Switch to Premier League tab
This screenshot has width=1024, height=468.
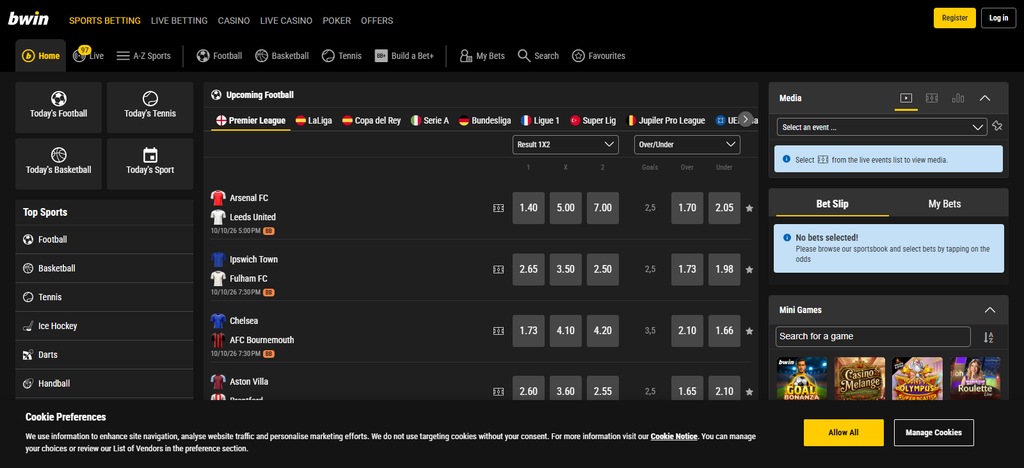tap(251, 120)
